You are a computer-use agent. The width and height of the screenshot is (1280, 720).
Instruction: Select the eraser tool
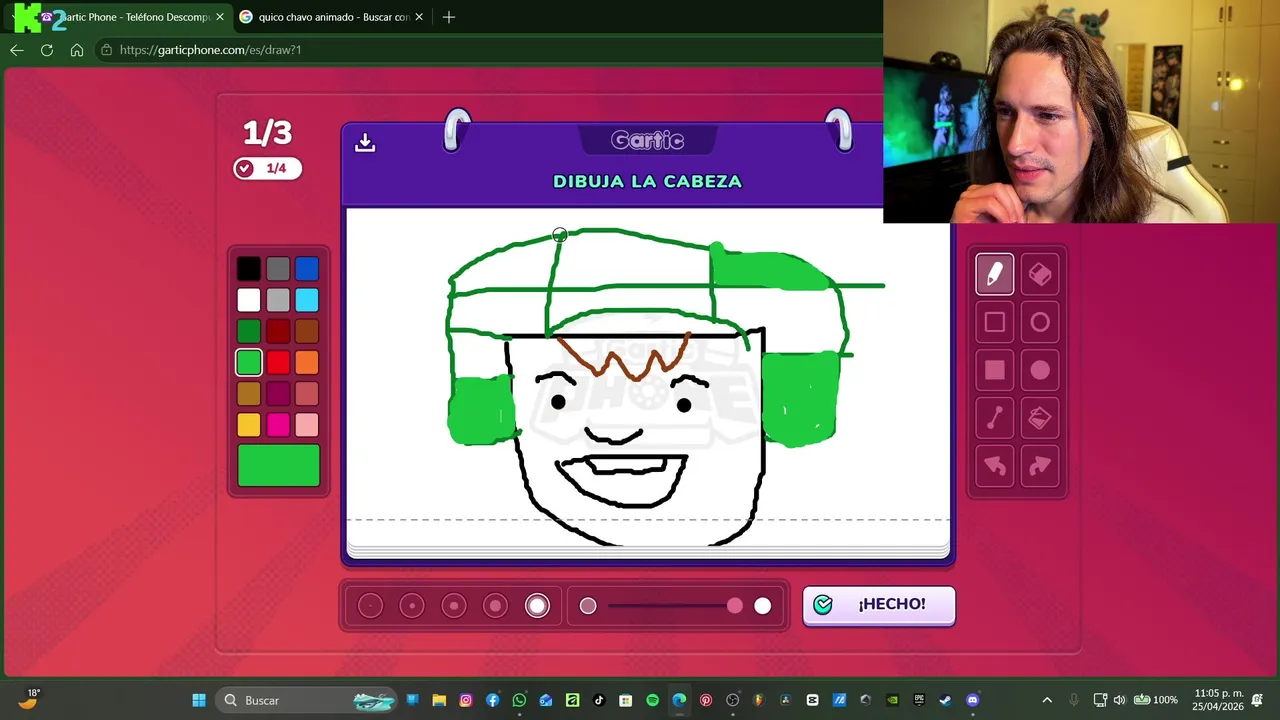click(x=1040, y=274)
